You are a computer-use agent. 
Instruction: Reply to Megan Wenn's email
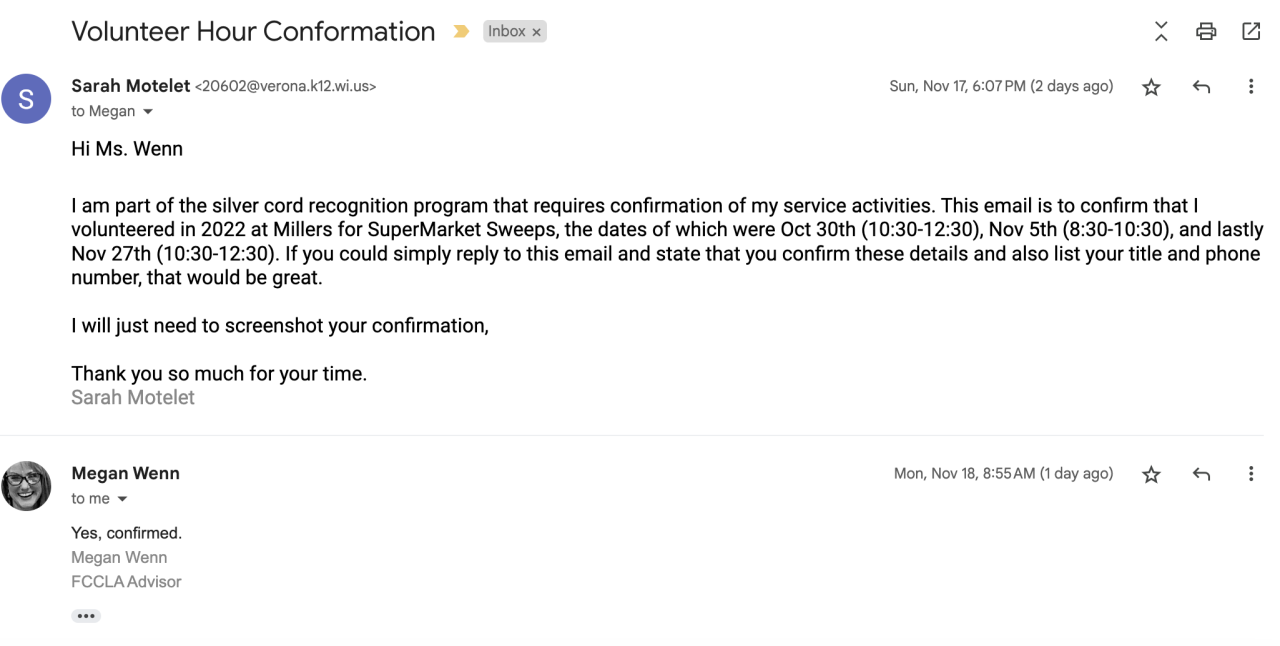[1201, 475]
